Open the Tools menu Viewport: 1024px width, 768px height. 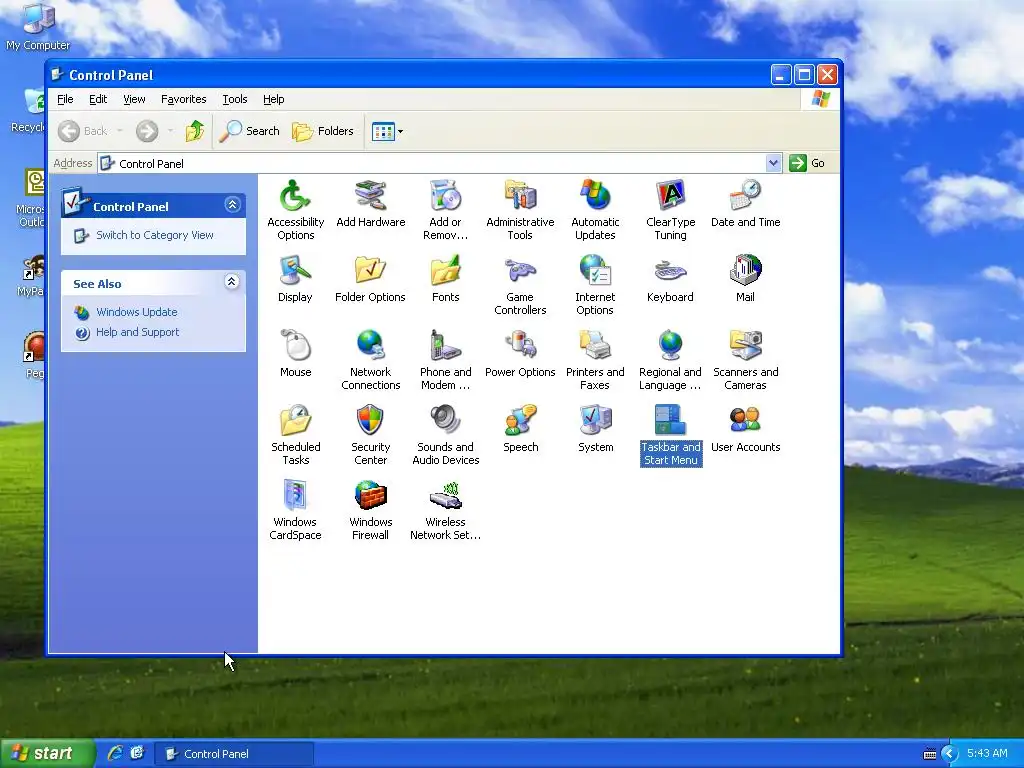tap(234, 99)
